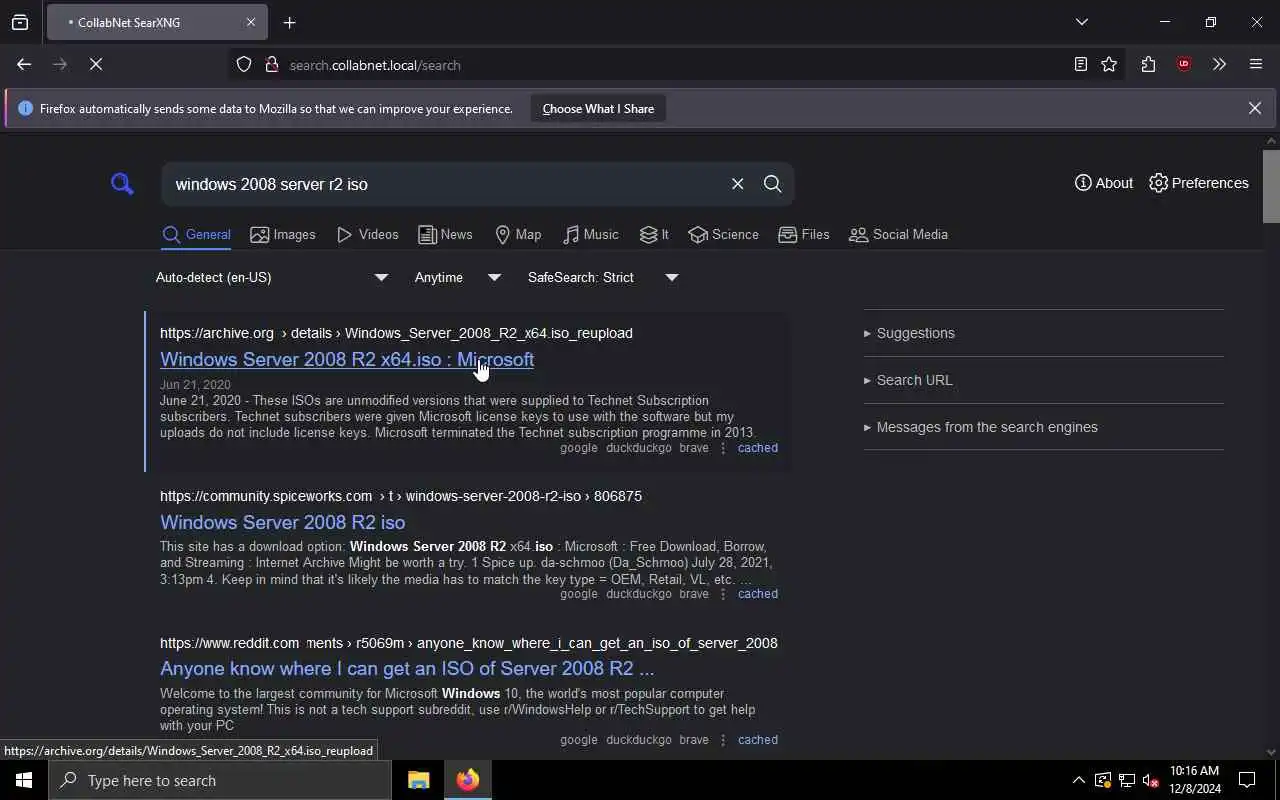The width and height of the screenshot is (1280, 800).
Task: Expand the Search URL section
Action: [908, 380]
